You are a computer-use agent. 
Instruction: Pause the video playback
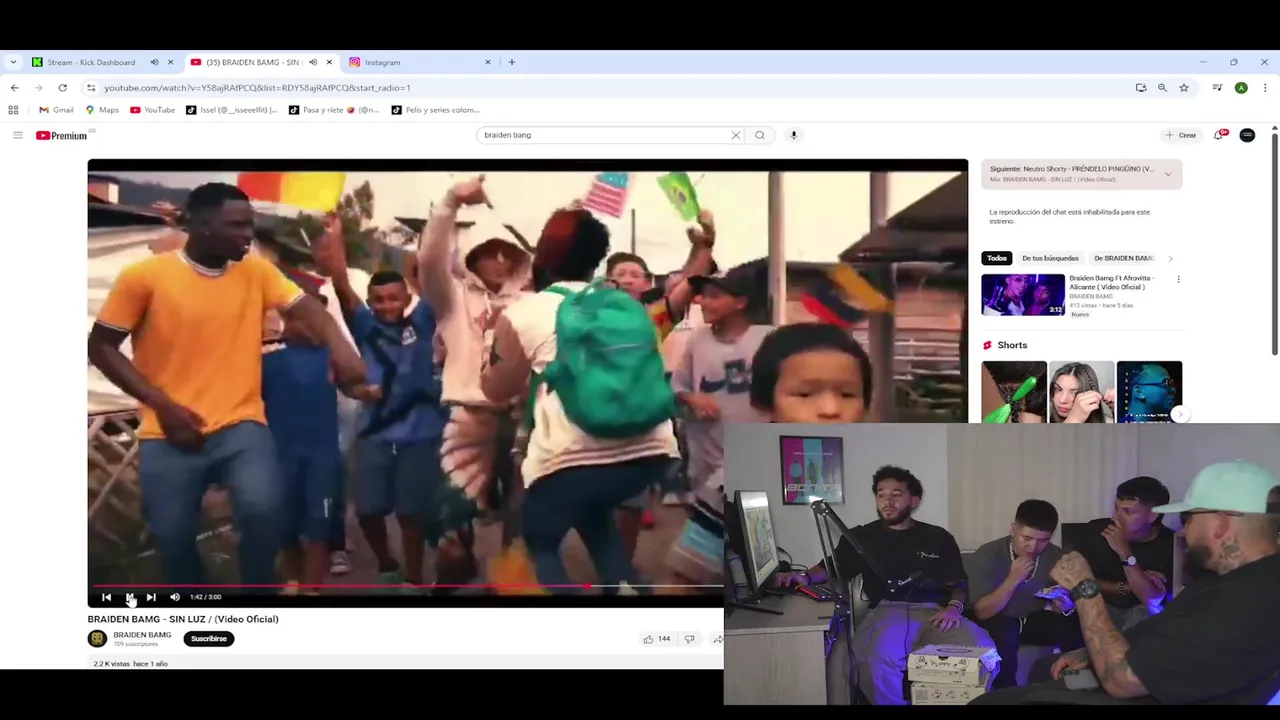click(x=130, y=597)
